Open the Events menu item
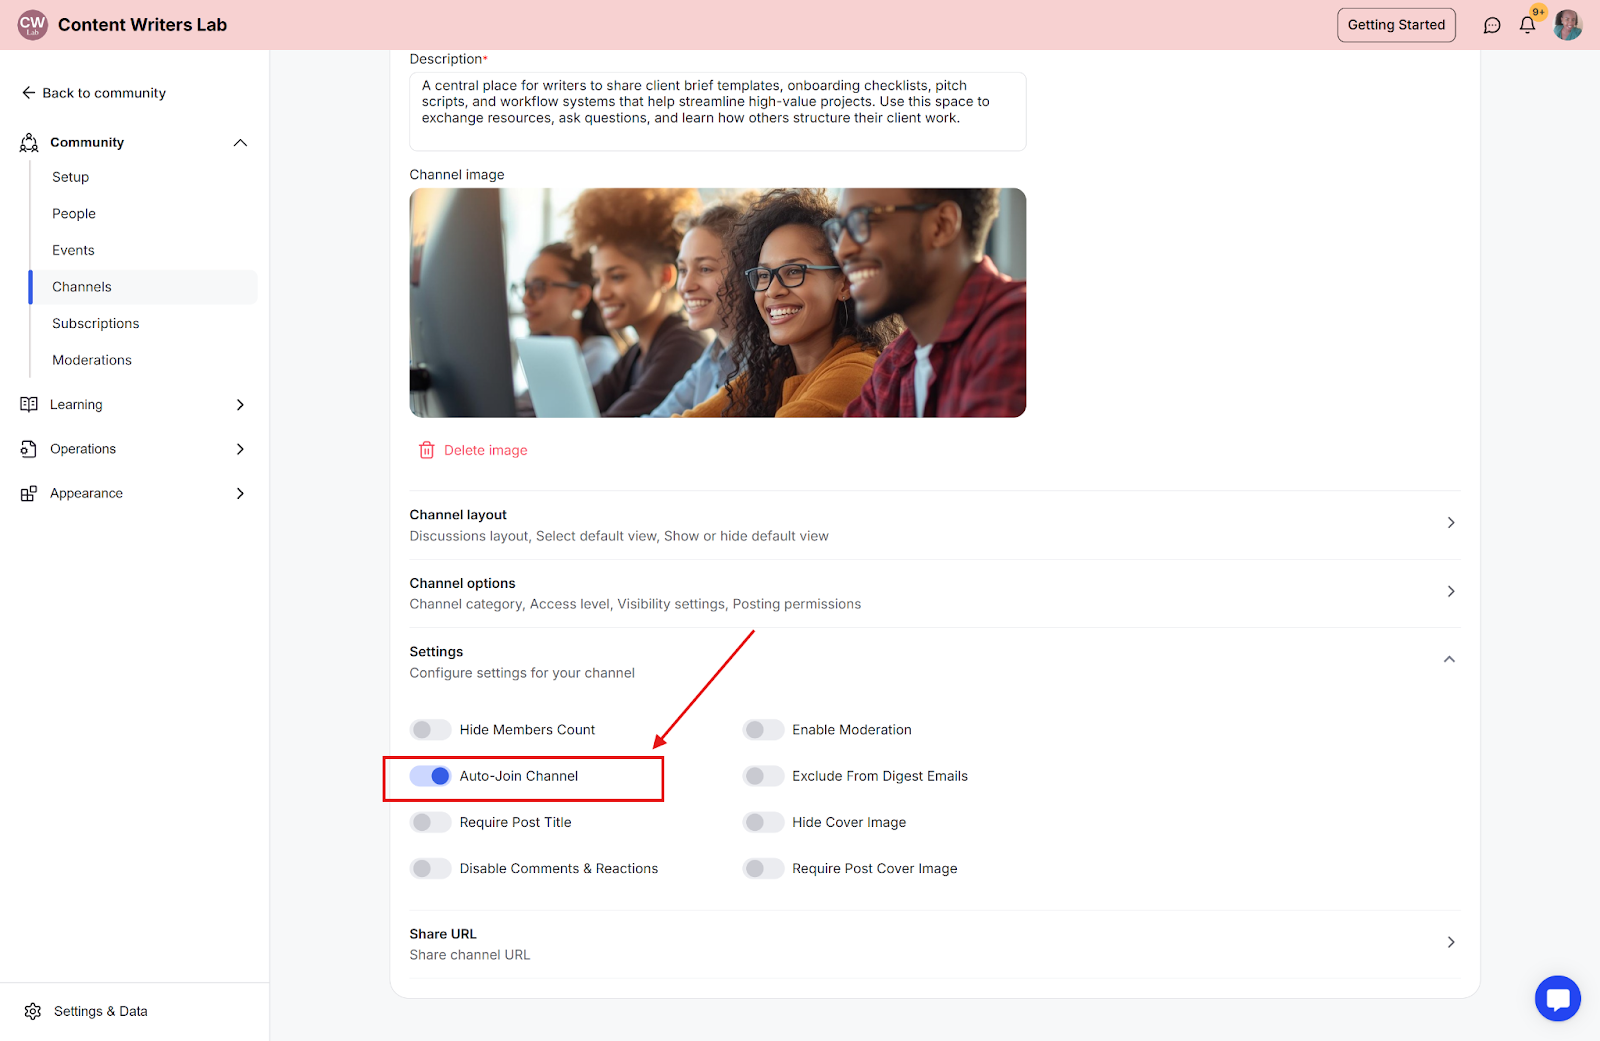Screen dimensions: 1600x1041 point(73,250)
